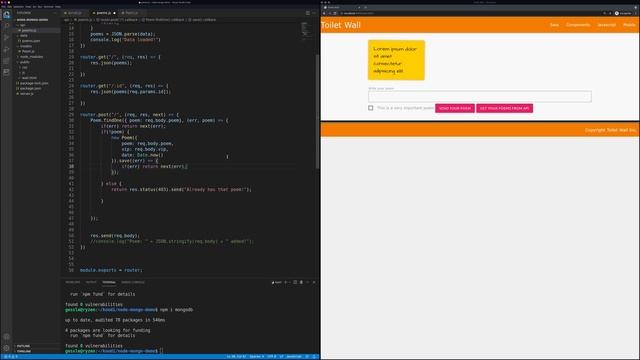Click the code minimap in the editor
This screenshot has height=360, width=640.
coord(306,31)
